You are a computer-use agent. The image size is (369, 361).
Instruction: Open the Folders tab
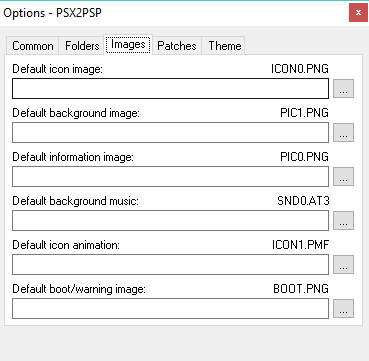pyautogui.click(x=82, y=46)
